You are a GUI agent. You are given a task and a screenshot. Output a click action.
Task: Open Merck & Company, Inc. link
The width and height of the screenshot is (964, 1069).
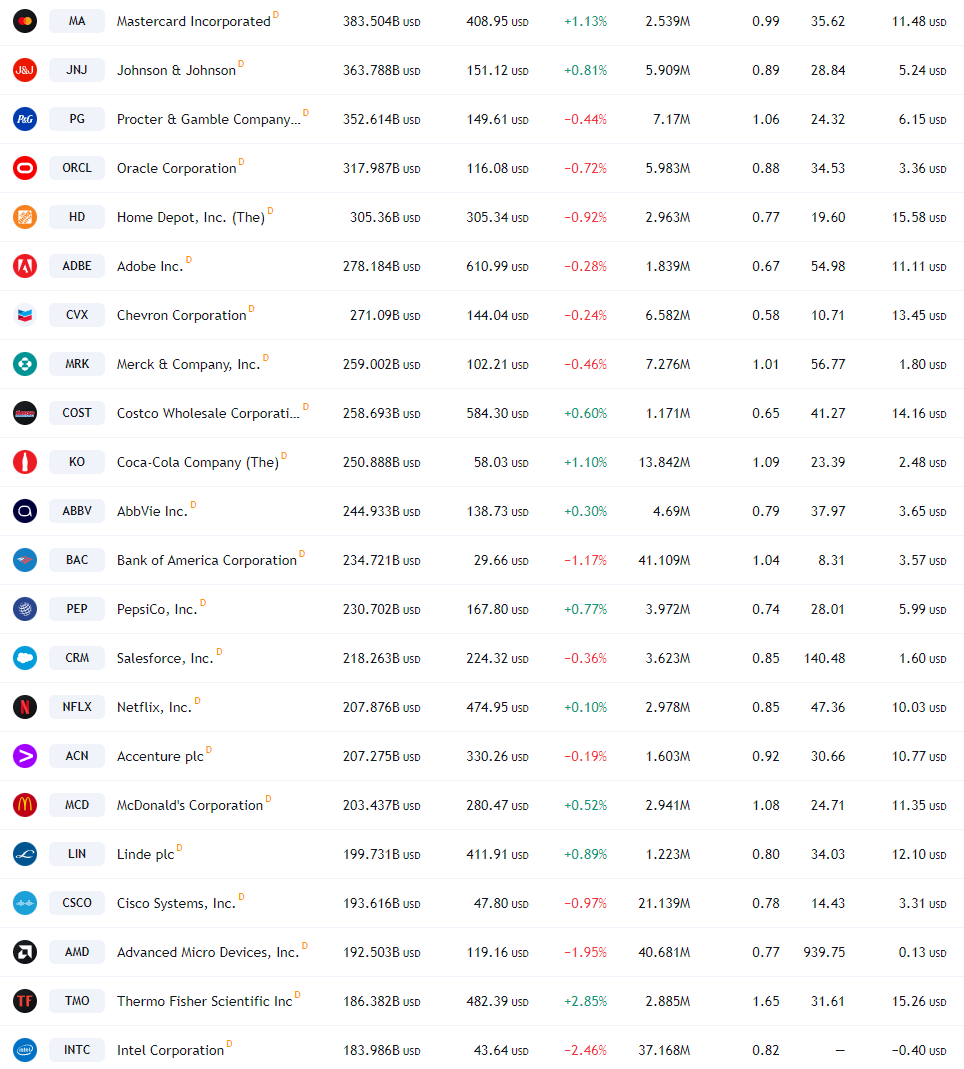(x=188, y=365)
